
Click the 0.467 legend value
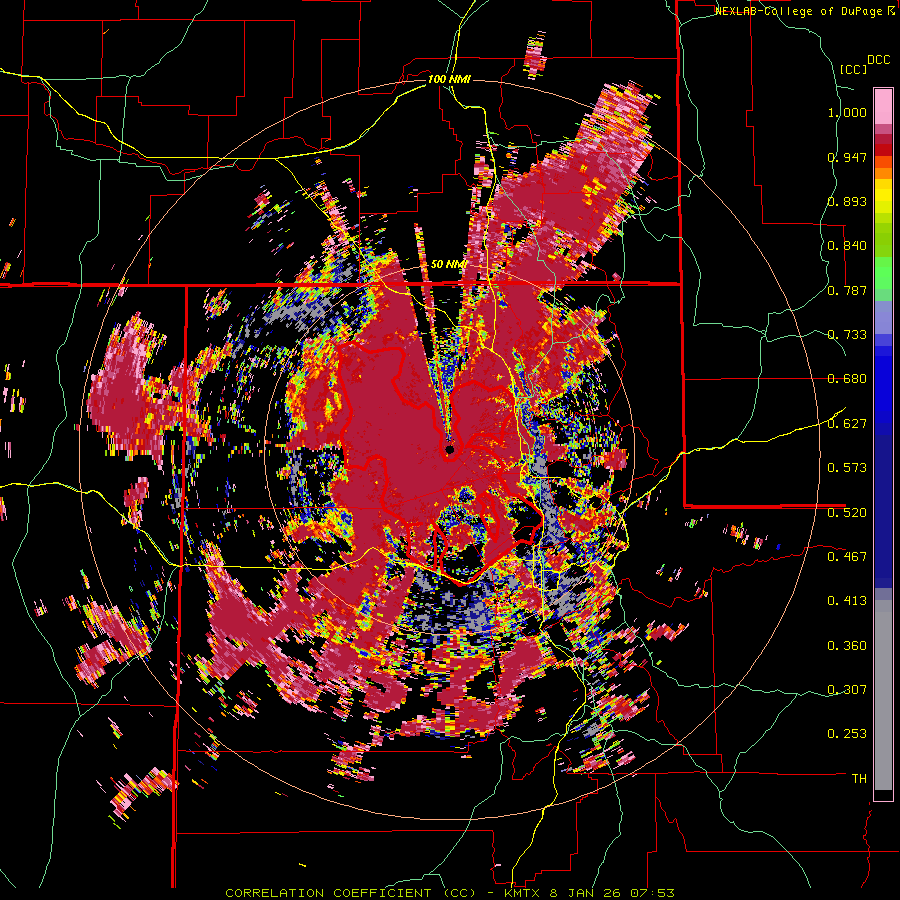click(x=847, y=556)
